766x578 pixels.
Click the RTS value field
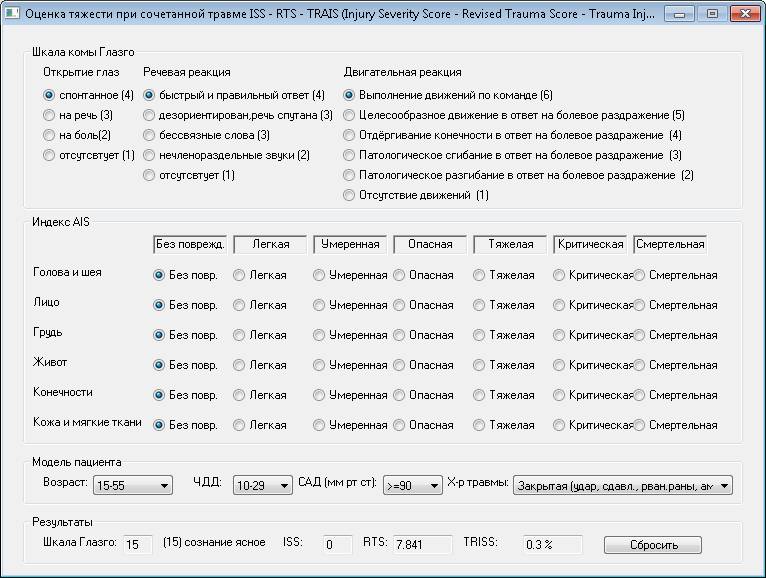421,544
